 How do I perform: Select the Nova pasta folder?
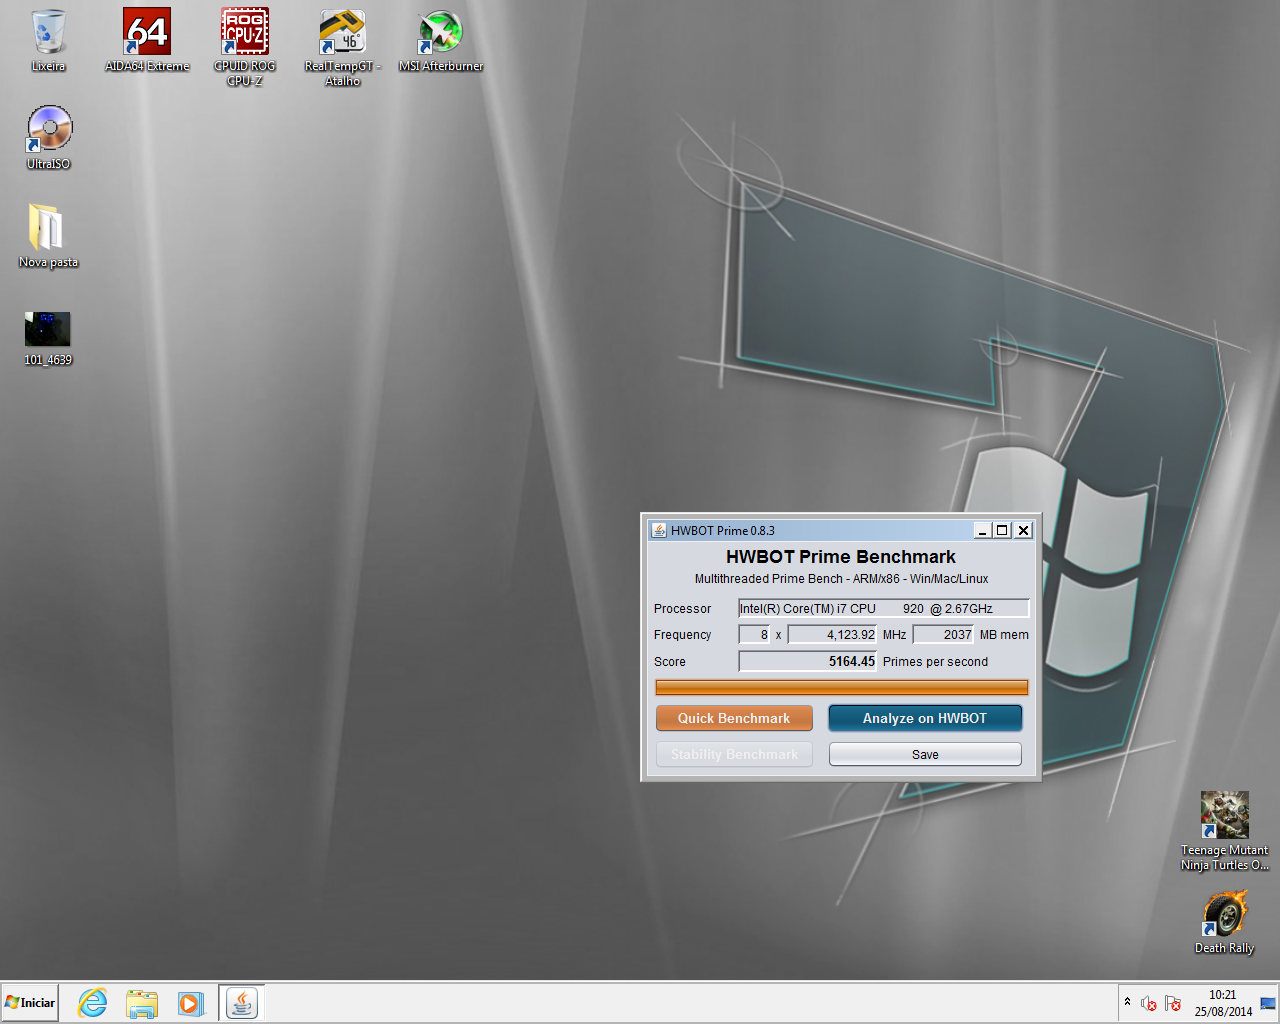coord(48,236)
